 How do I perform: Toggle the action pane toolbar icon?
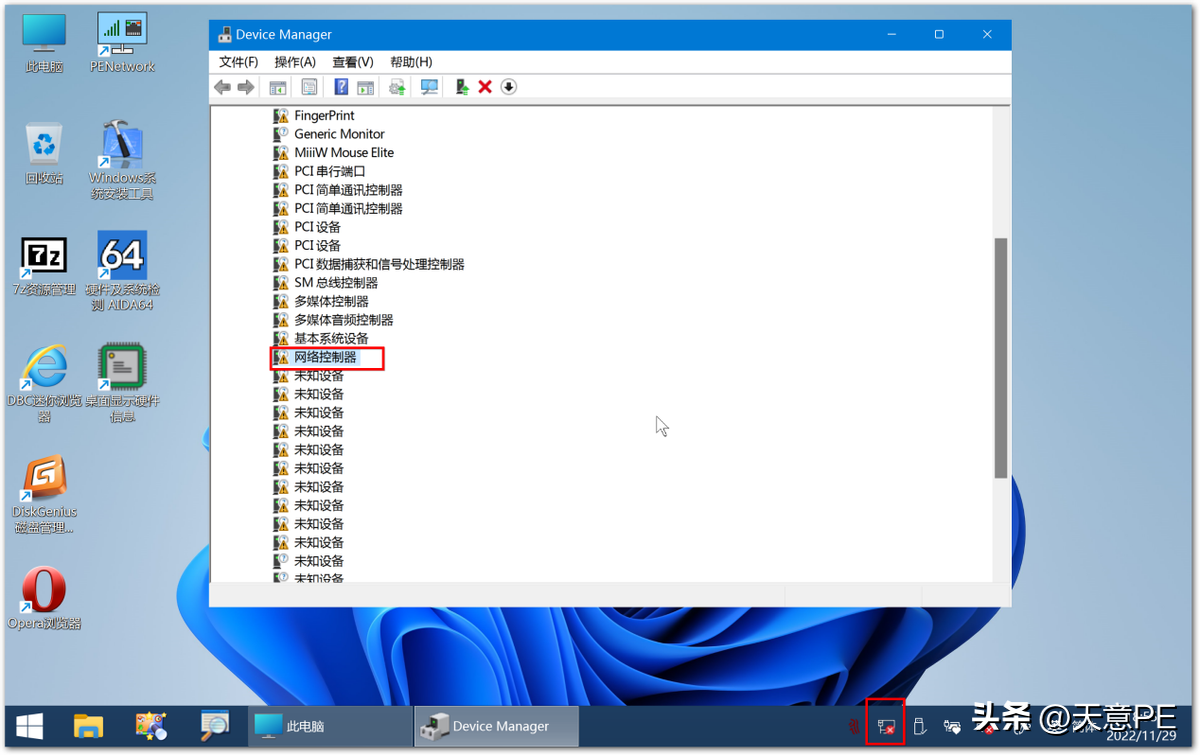[365, 88]
